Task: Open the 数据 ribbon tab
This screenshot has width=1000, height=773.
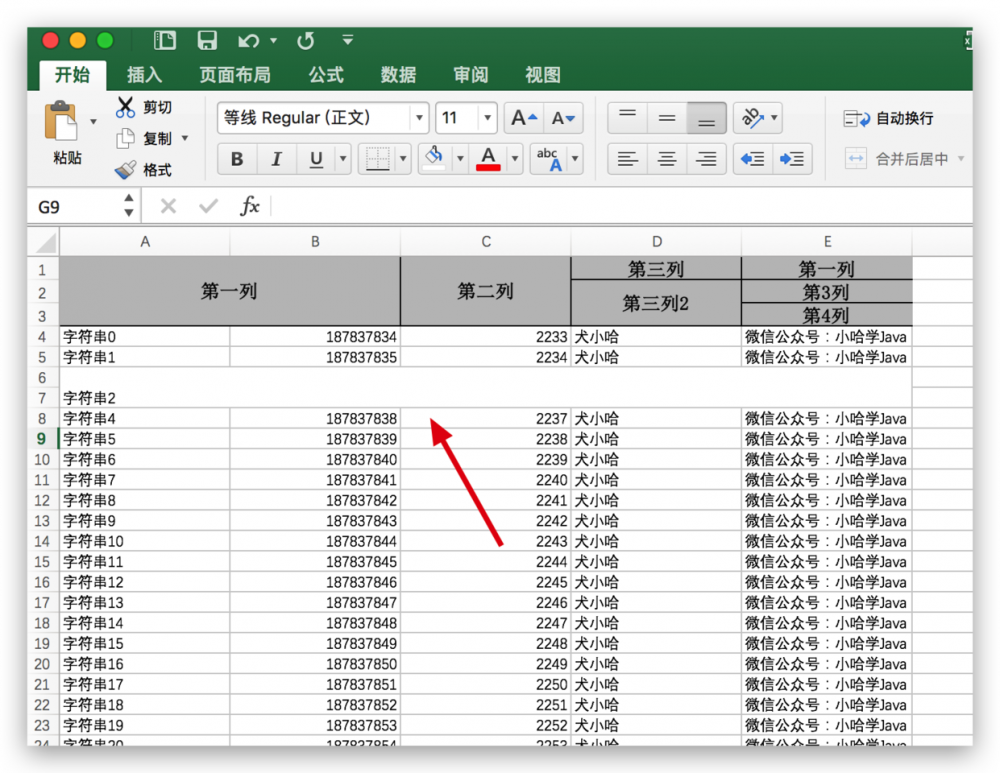Action: coord(397,74)
